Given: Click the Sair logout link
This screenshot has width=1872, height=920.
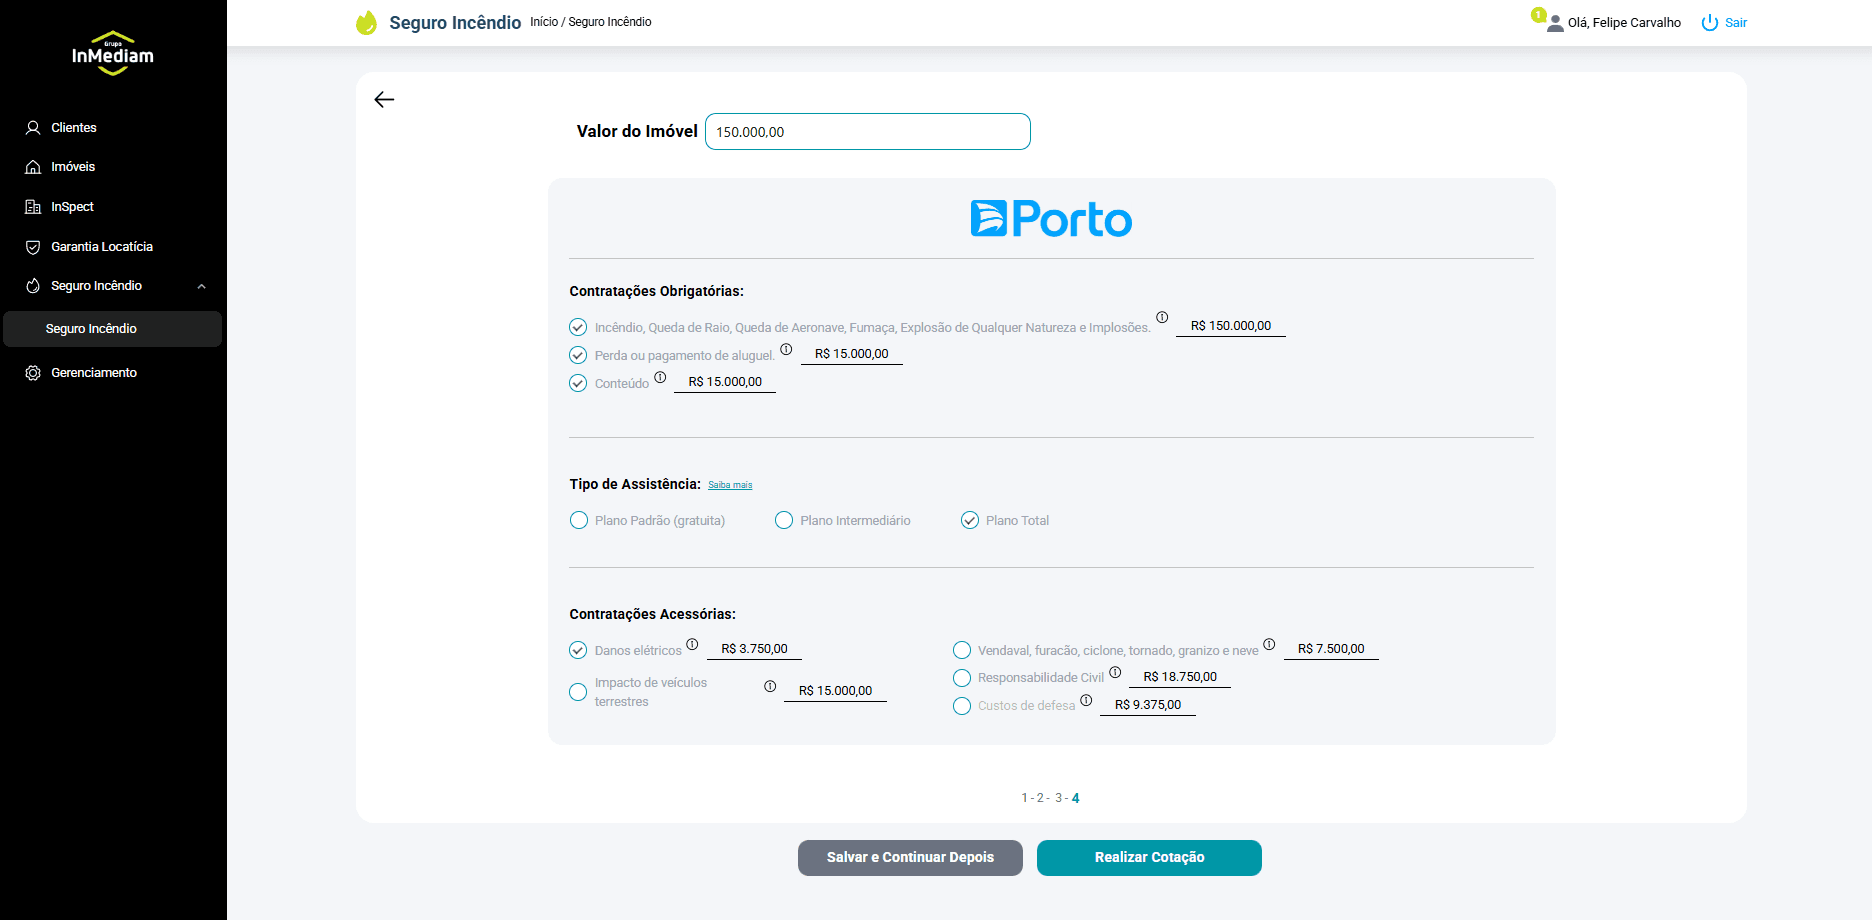Looking at the screenshot, I should (1736, 23).
